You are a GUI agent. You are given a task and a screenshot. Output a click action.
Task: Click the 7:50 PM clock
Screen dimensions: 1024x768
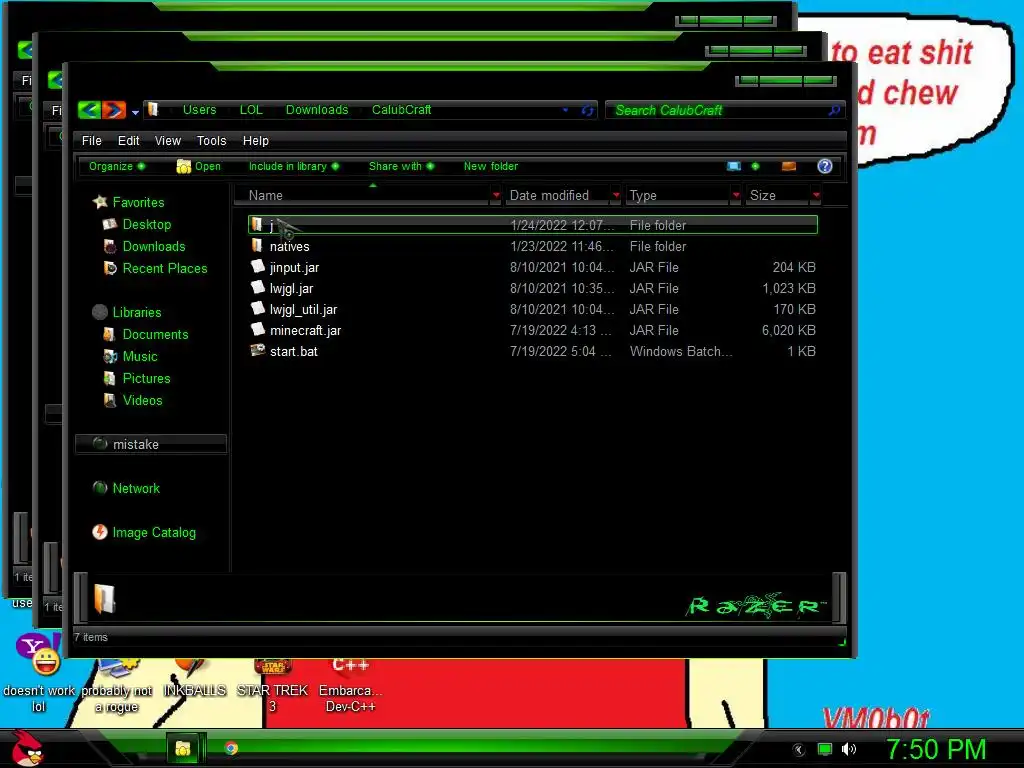tap(936, 749)
